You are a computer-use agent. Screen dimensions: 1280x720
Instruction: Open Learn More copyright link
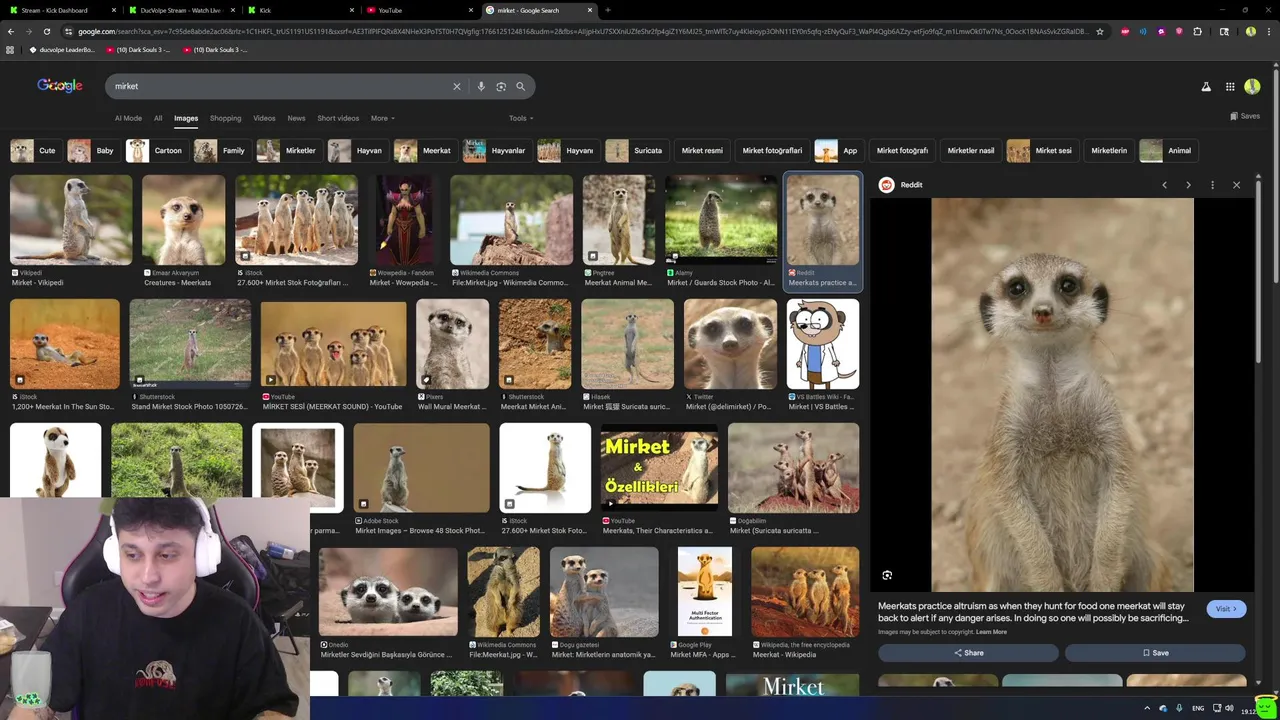[991, 632]
